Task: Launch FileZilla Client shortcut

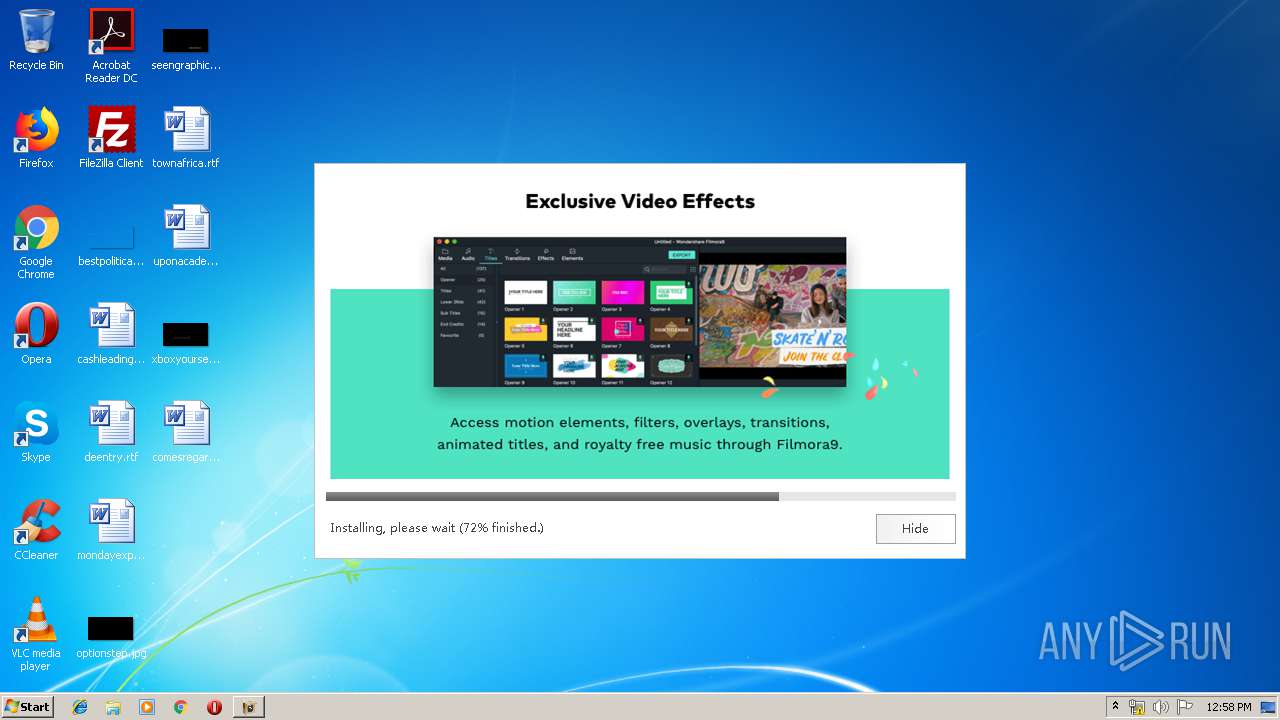Action: [111, 138]
